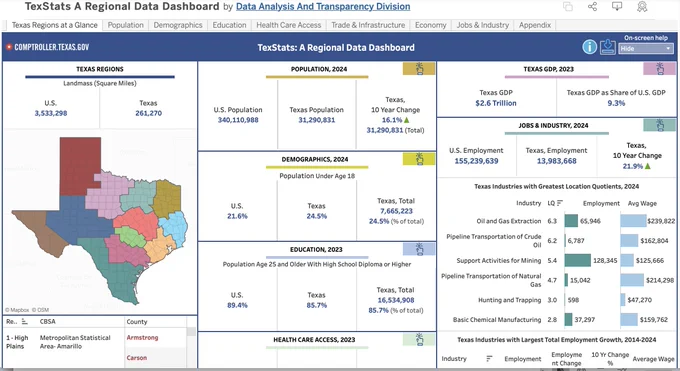Click Armstrong county entry
Screen dimensions: 680x371
coord(142,338)
